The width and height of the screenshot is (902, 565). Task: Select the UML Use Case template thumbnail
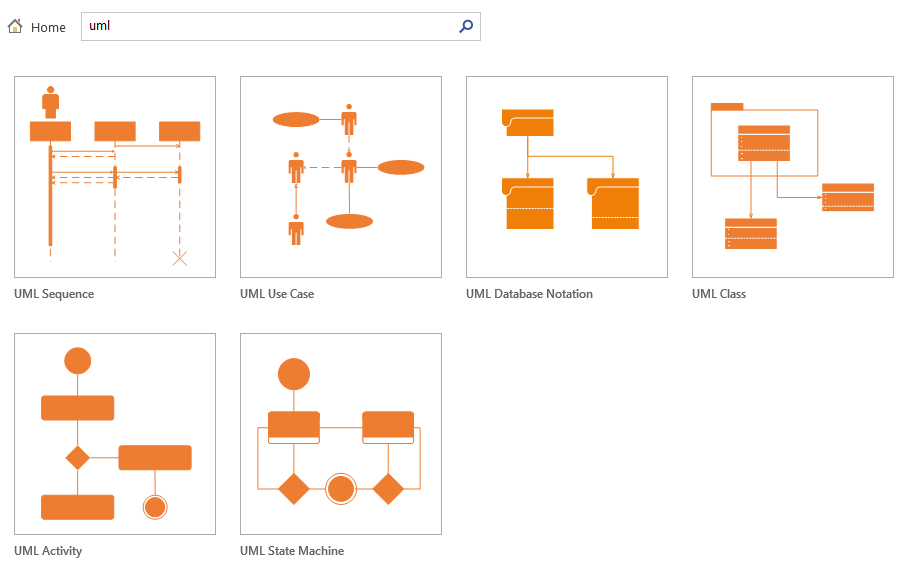click(x=341, y=177)
